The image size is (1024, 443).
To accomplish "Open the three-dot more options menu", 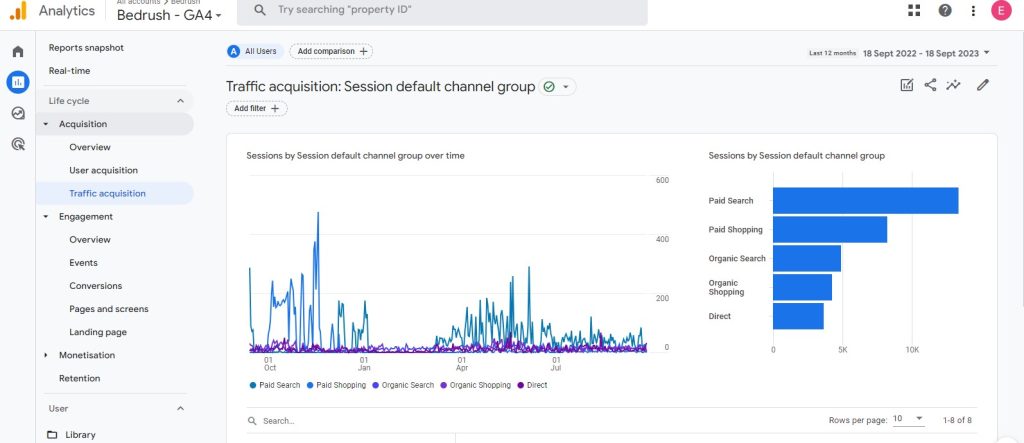I will [x=973, y=10].
